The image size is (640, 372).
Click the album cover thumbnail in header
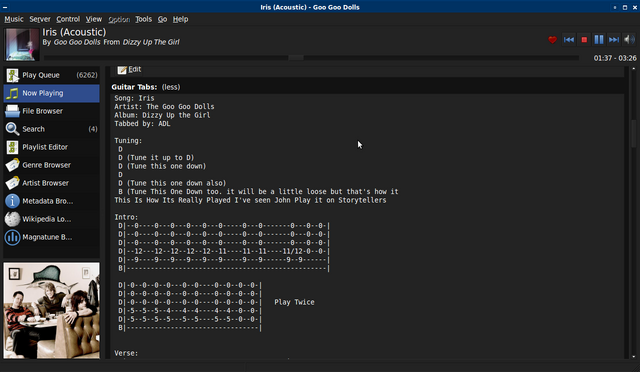pos(22,45)
